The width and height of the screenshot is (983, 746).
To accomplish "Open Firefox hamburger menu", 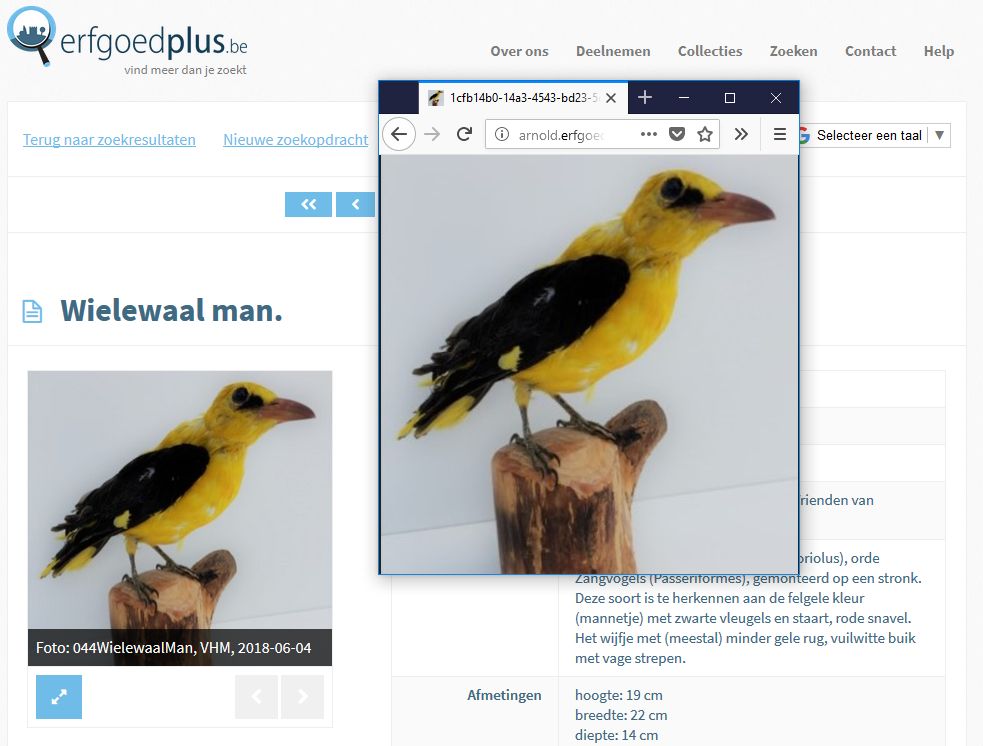I will pos(780,134).
